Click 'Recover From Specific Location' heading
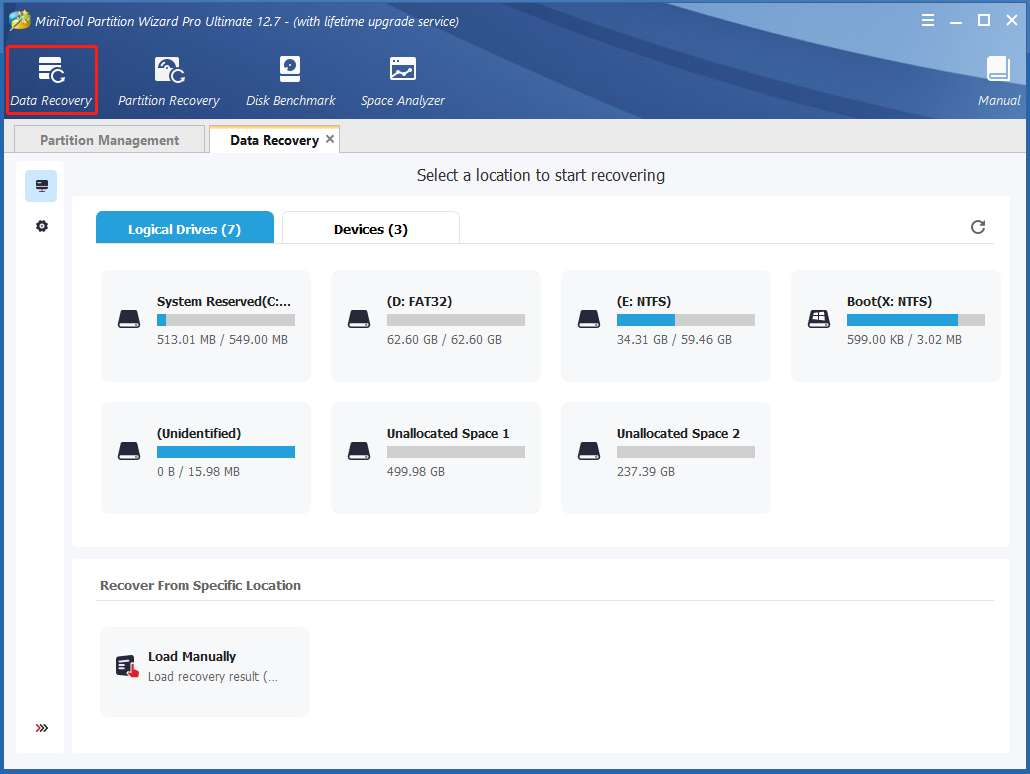 point(200,585)
